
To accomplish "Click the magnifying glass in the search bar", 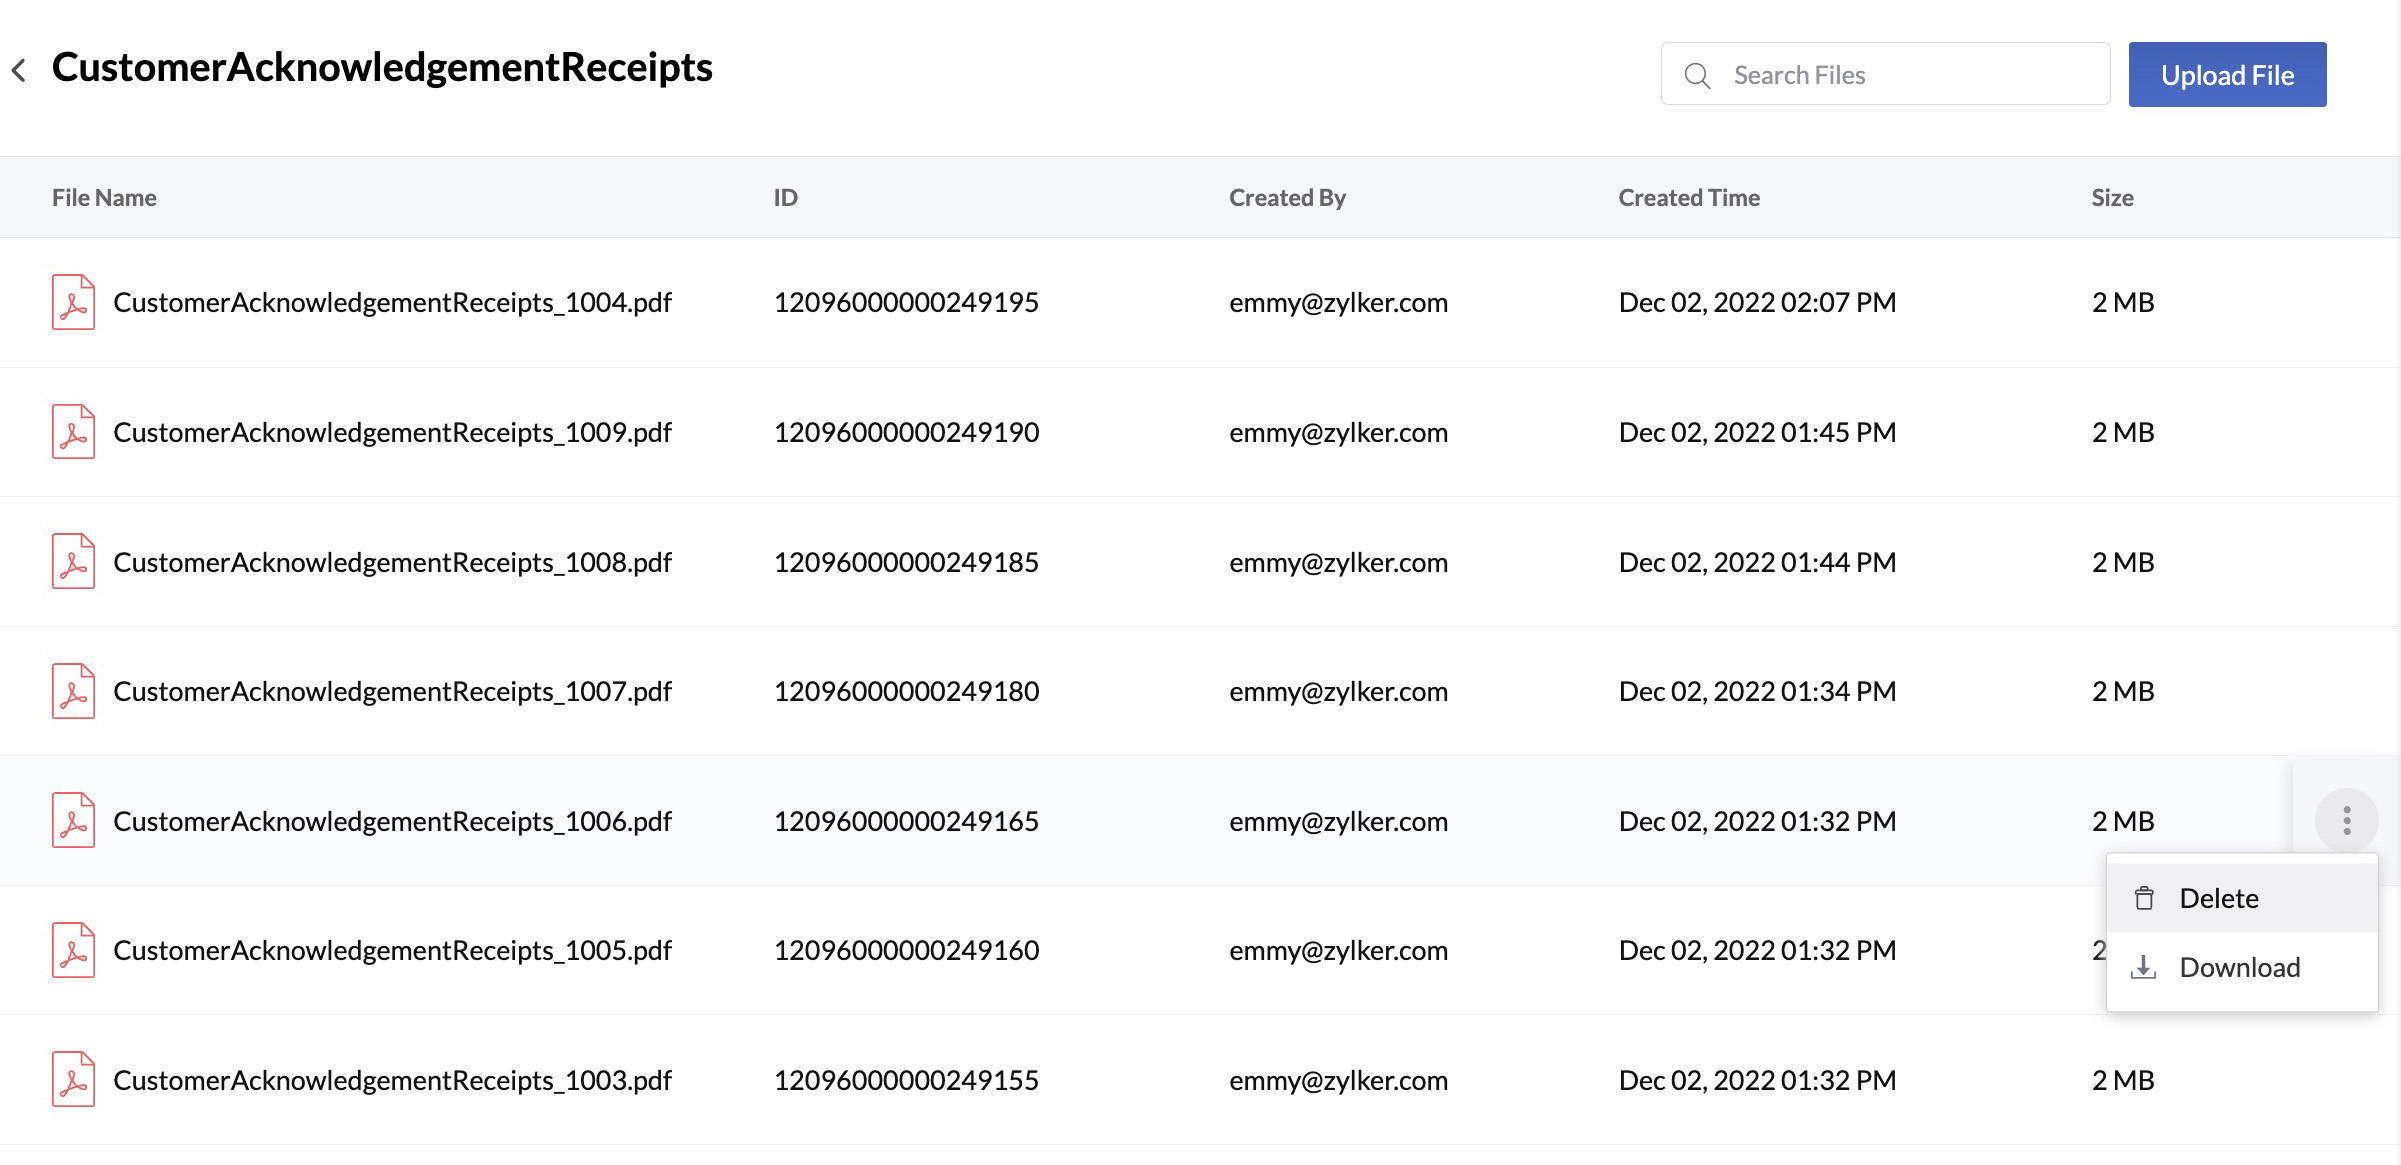I will pos(1698,74).
